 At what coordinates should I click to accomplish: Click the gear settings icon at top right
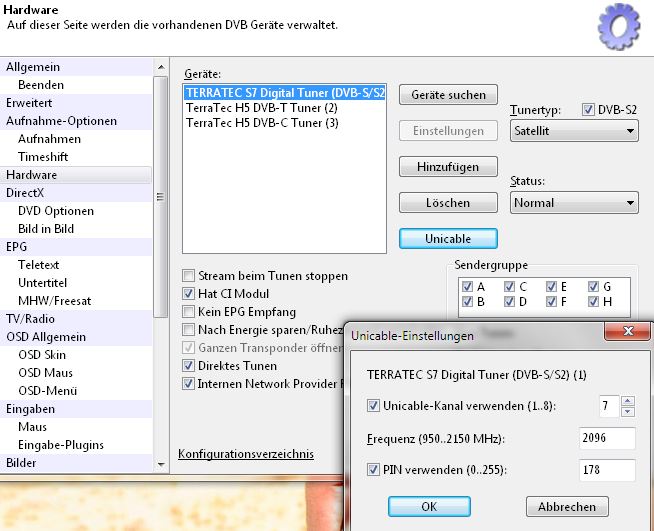pos(618,27)
